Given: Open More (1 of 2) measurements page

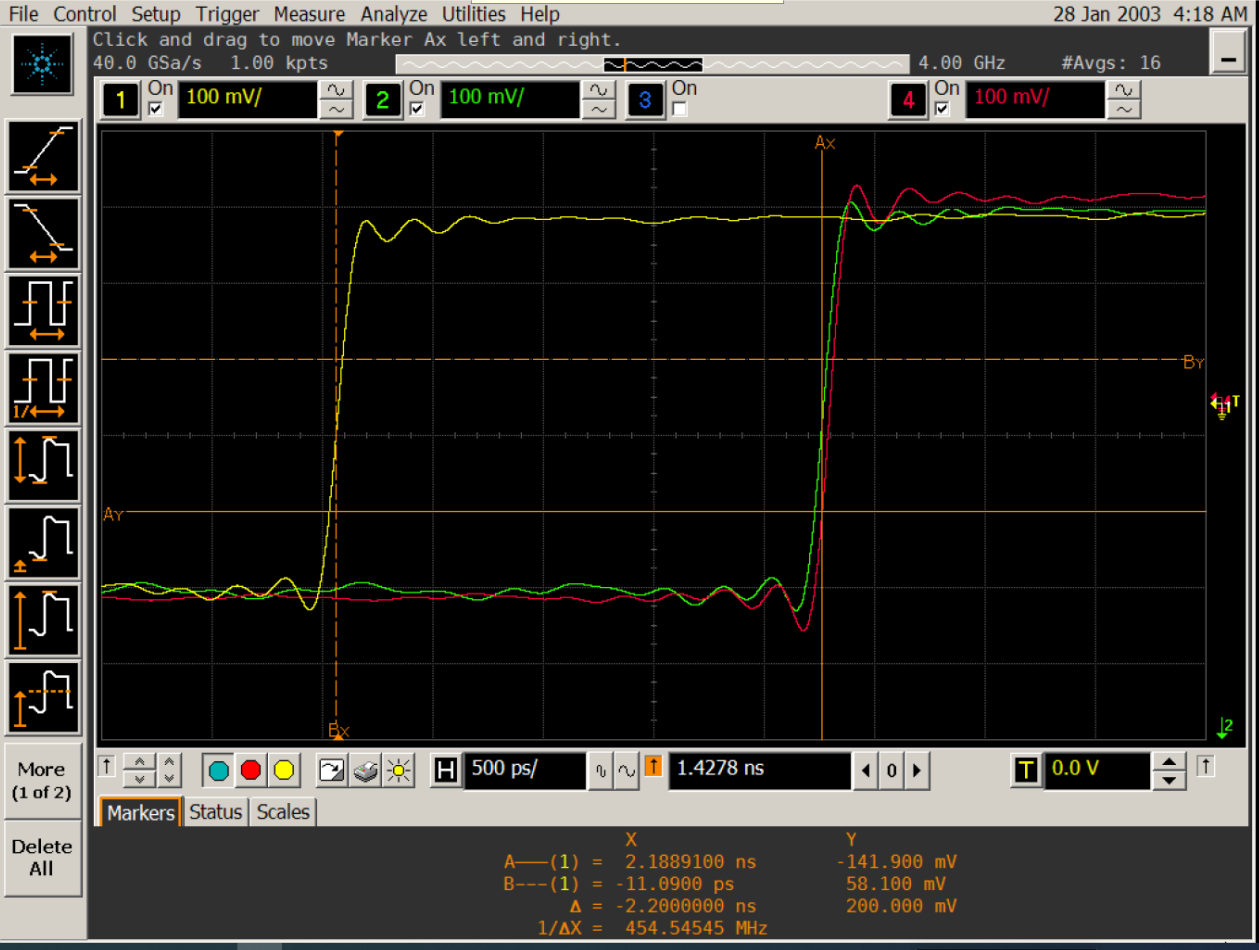Looking at the screenshot, I should click(x=42, y=780).
